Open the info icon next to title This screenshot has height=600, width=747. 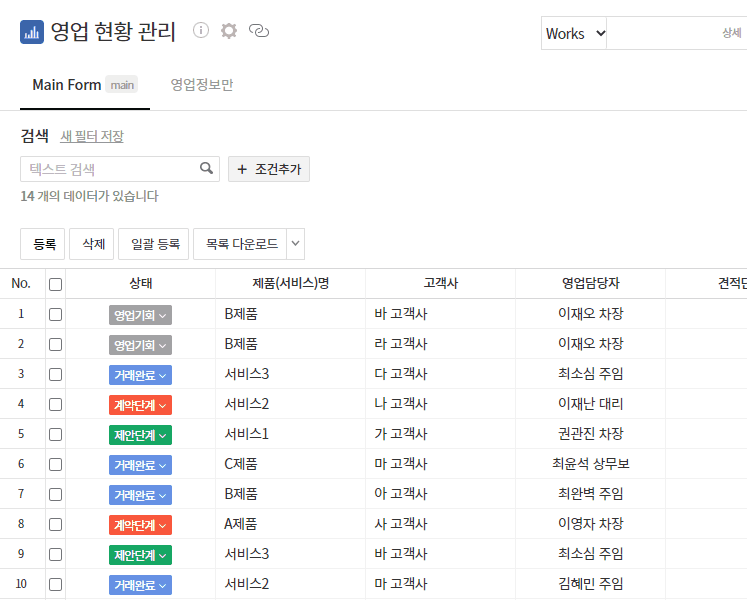pos(201,31)
